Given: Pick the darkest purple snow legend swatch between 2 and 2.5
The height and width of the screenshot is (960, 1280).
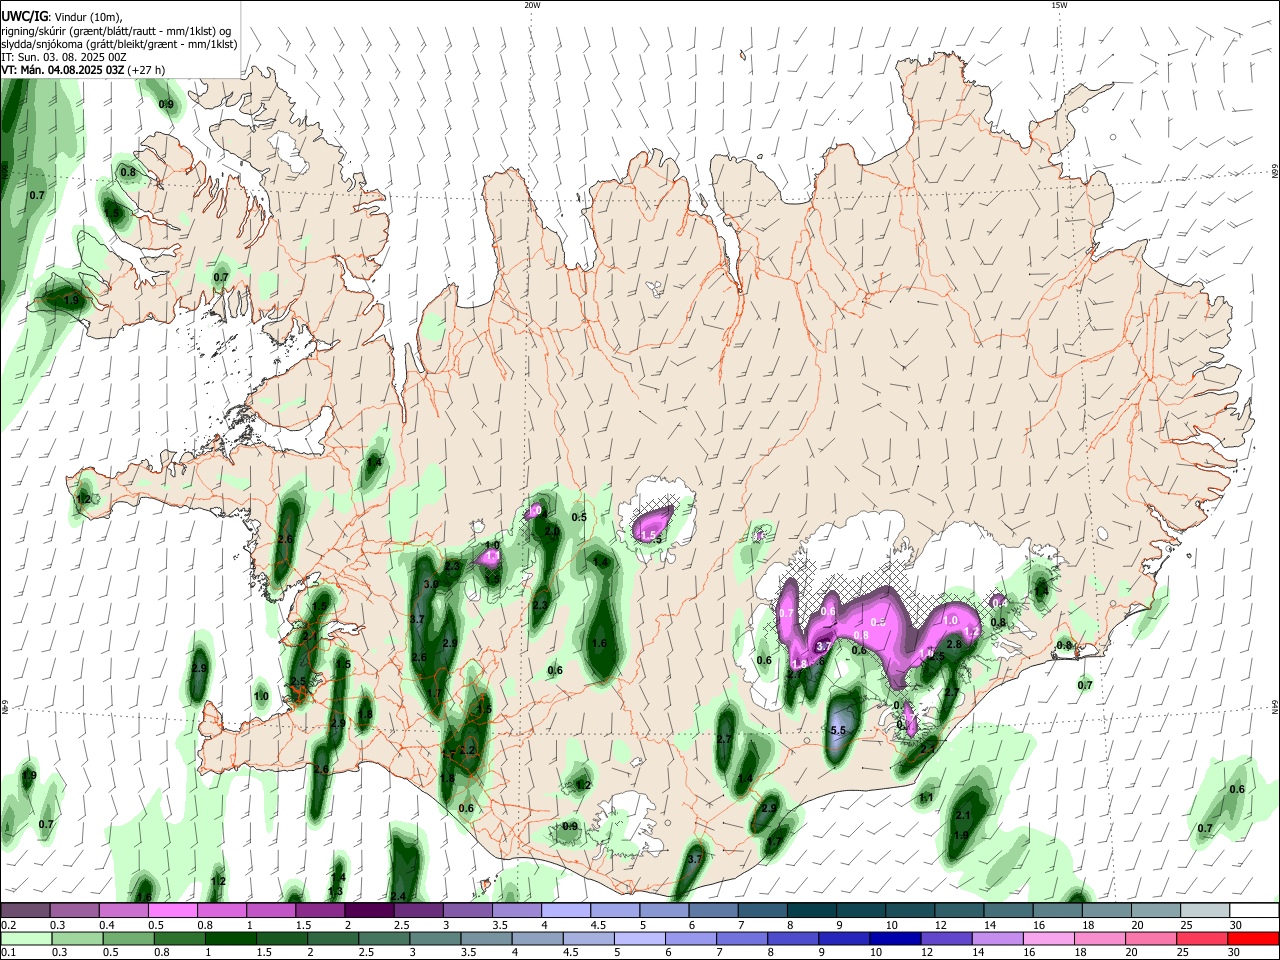Looking at the screenshot, I should tap(368, 911).
